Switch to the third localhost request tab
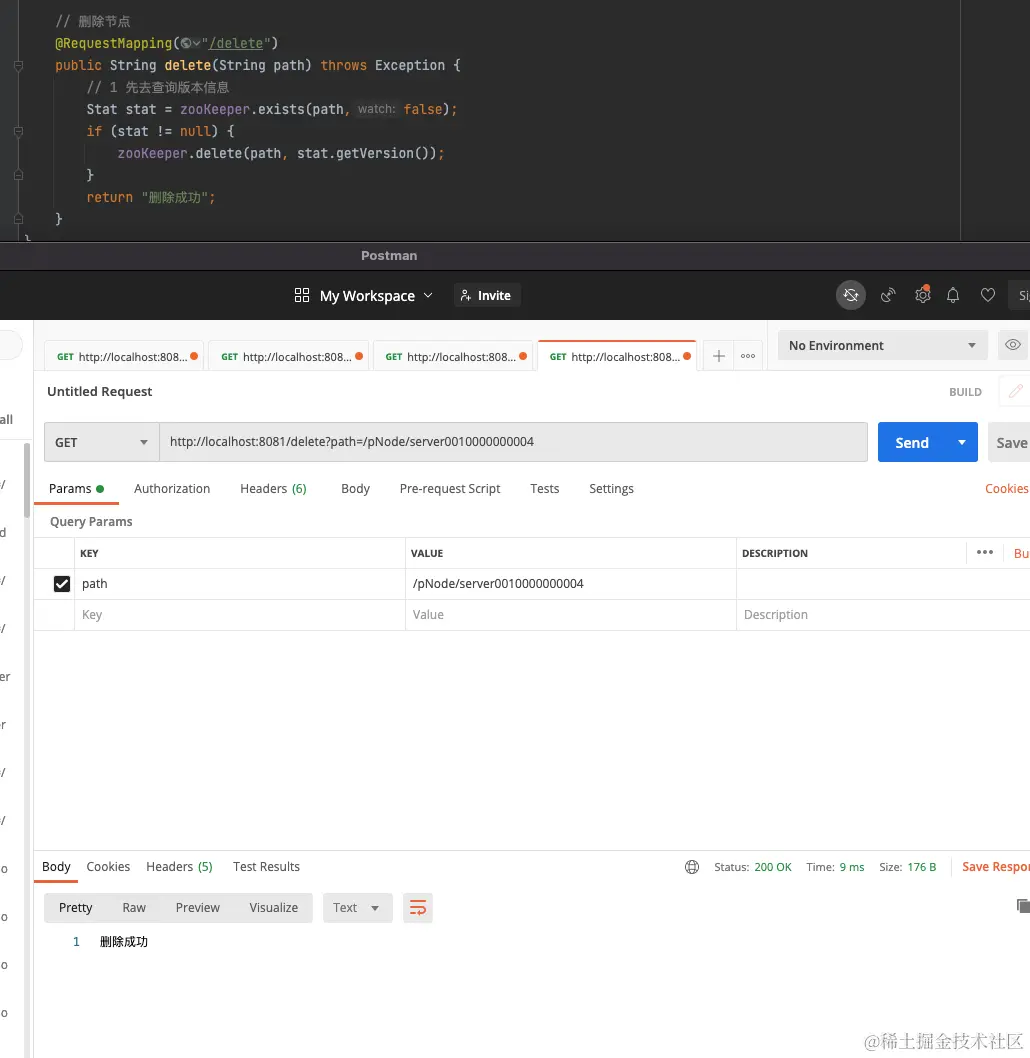1030x1058 pixels. tap(452, 356)
